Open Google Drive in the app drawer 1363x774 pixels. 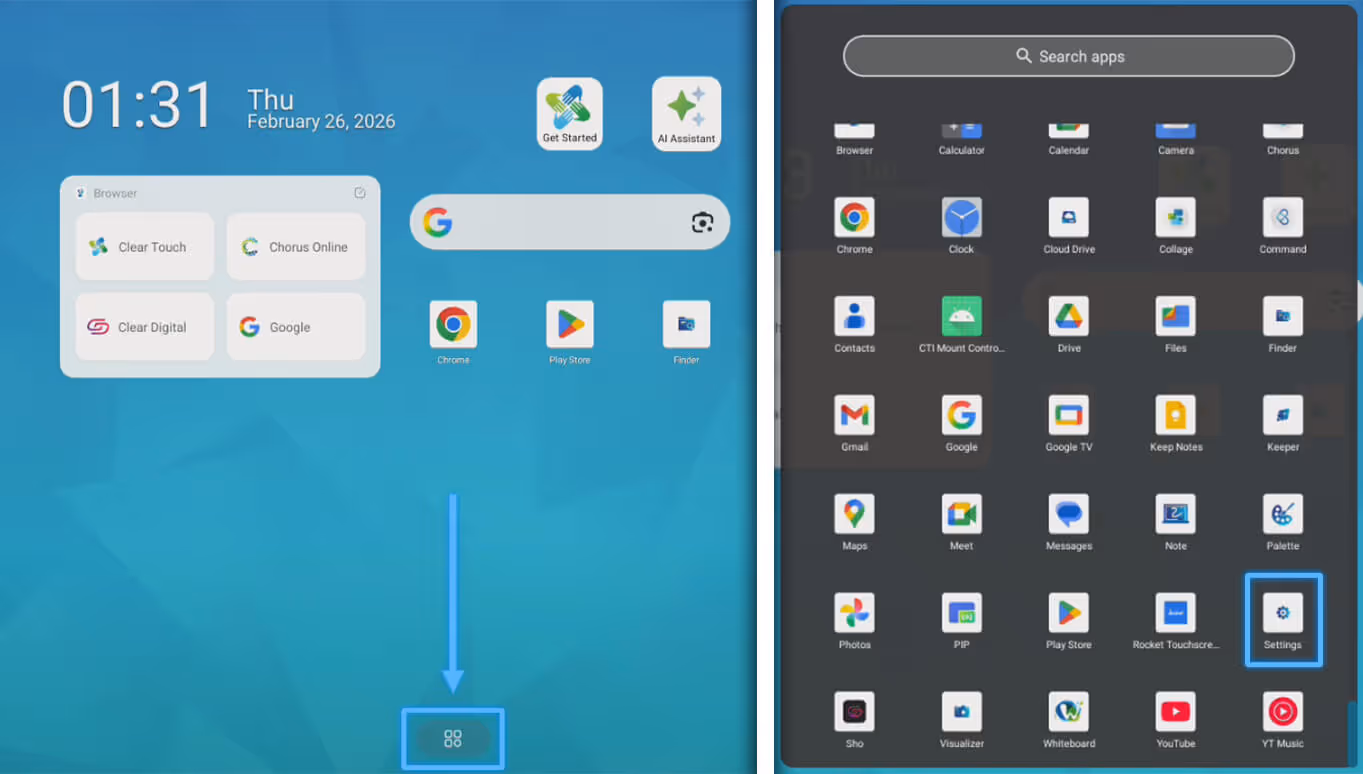(1069, 325)
